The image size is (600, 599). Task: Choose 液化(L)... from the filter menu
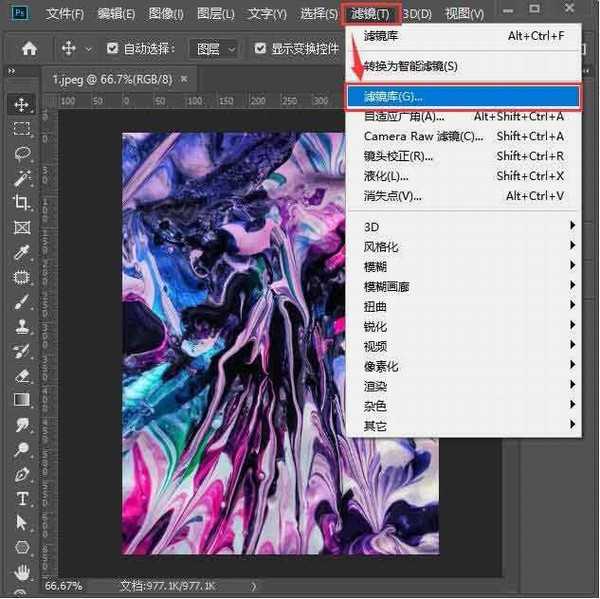[386, 176]
